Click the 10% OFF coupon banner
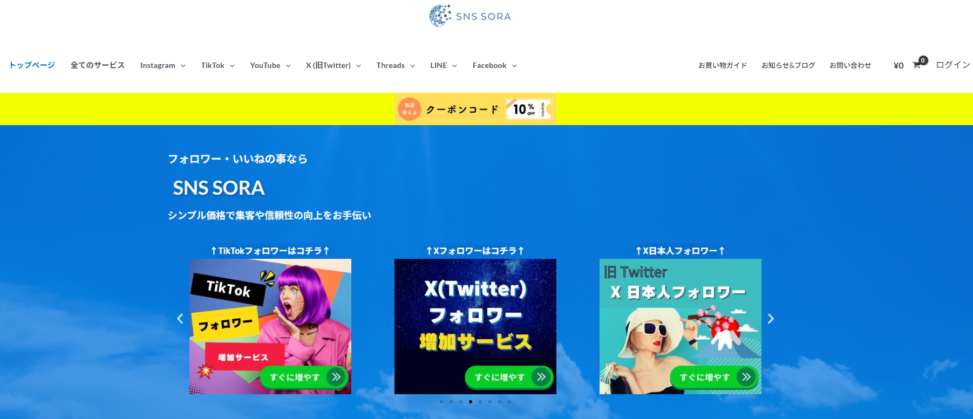This screenshot has width=973, height=419. pyautogui.click(x=475, y=109)
